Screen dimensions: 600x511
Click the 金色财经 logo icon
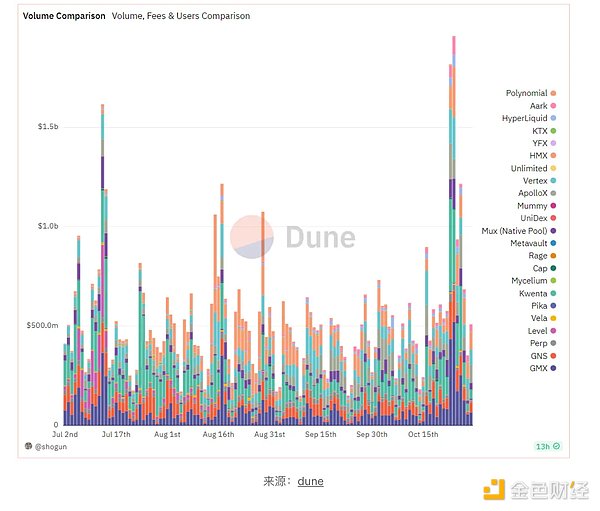click(x=495, y=489)
